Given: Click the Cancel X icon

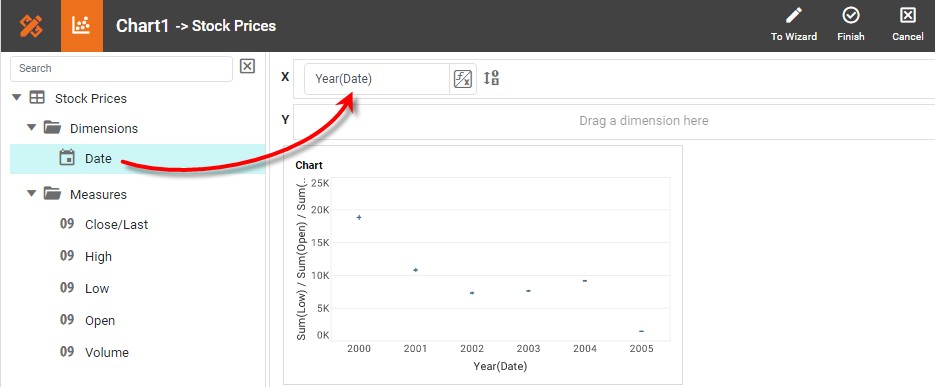Looking at the screenshot, I should 908,16.
